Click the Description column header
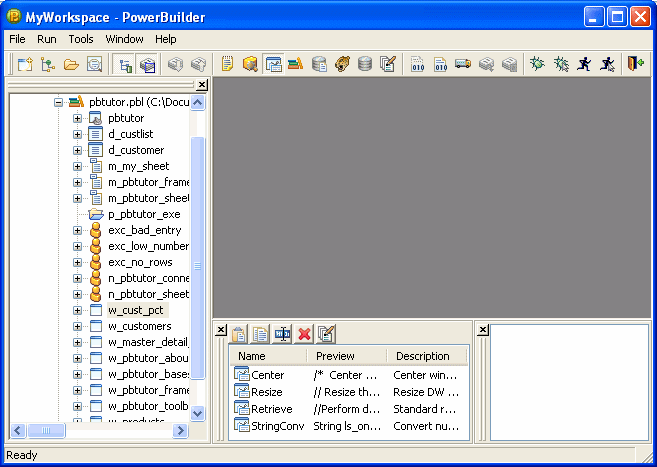Screen dimensions: 657x467 pos(427,356)
